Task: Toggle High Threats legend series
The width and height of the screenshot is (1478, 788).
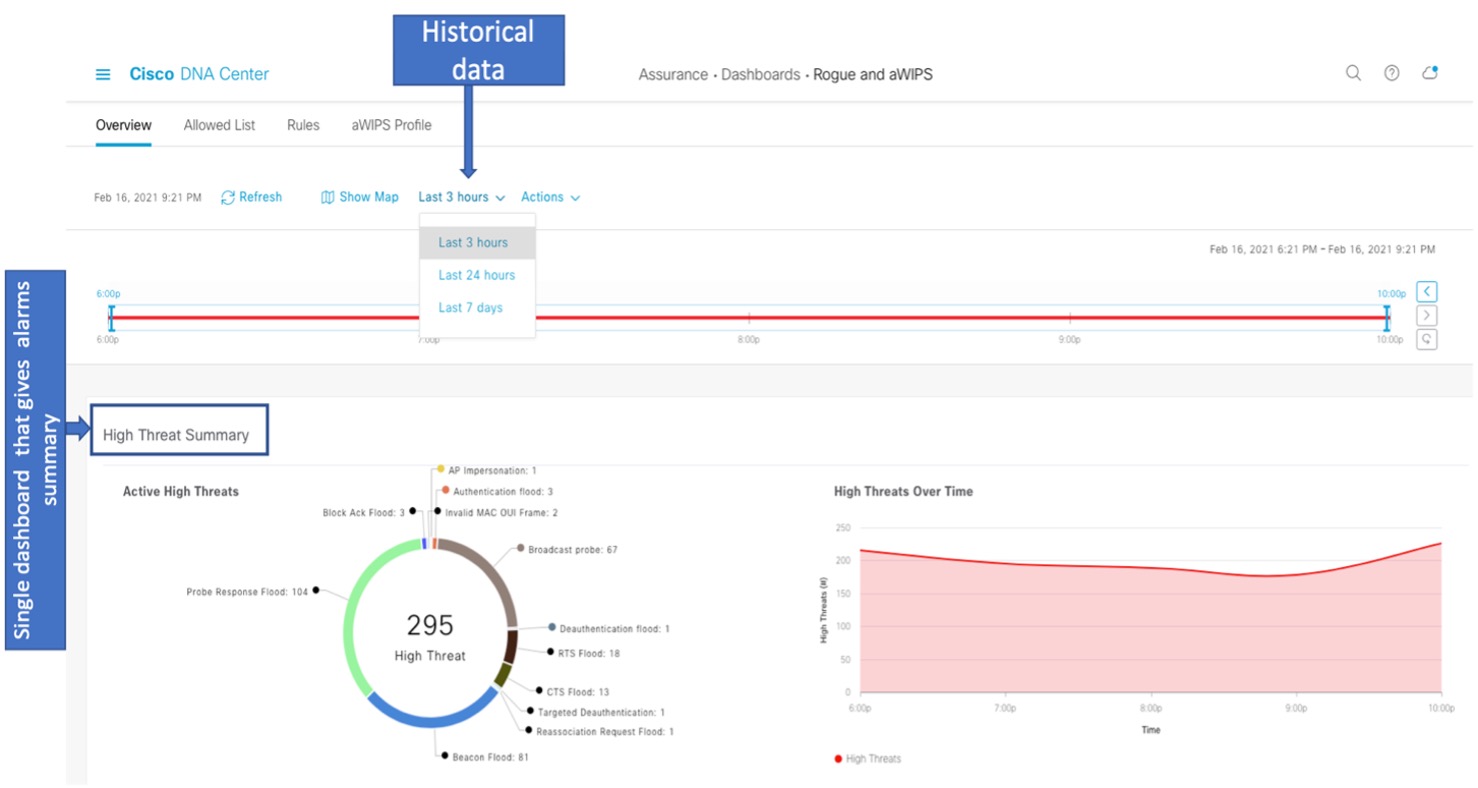Action: click(867, 759)
